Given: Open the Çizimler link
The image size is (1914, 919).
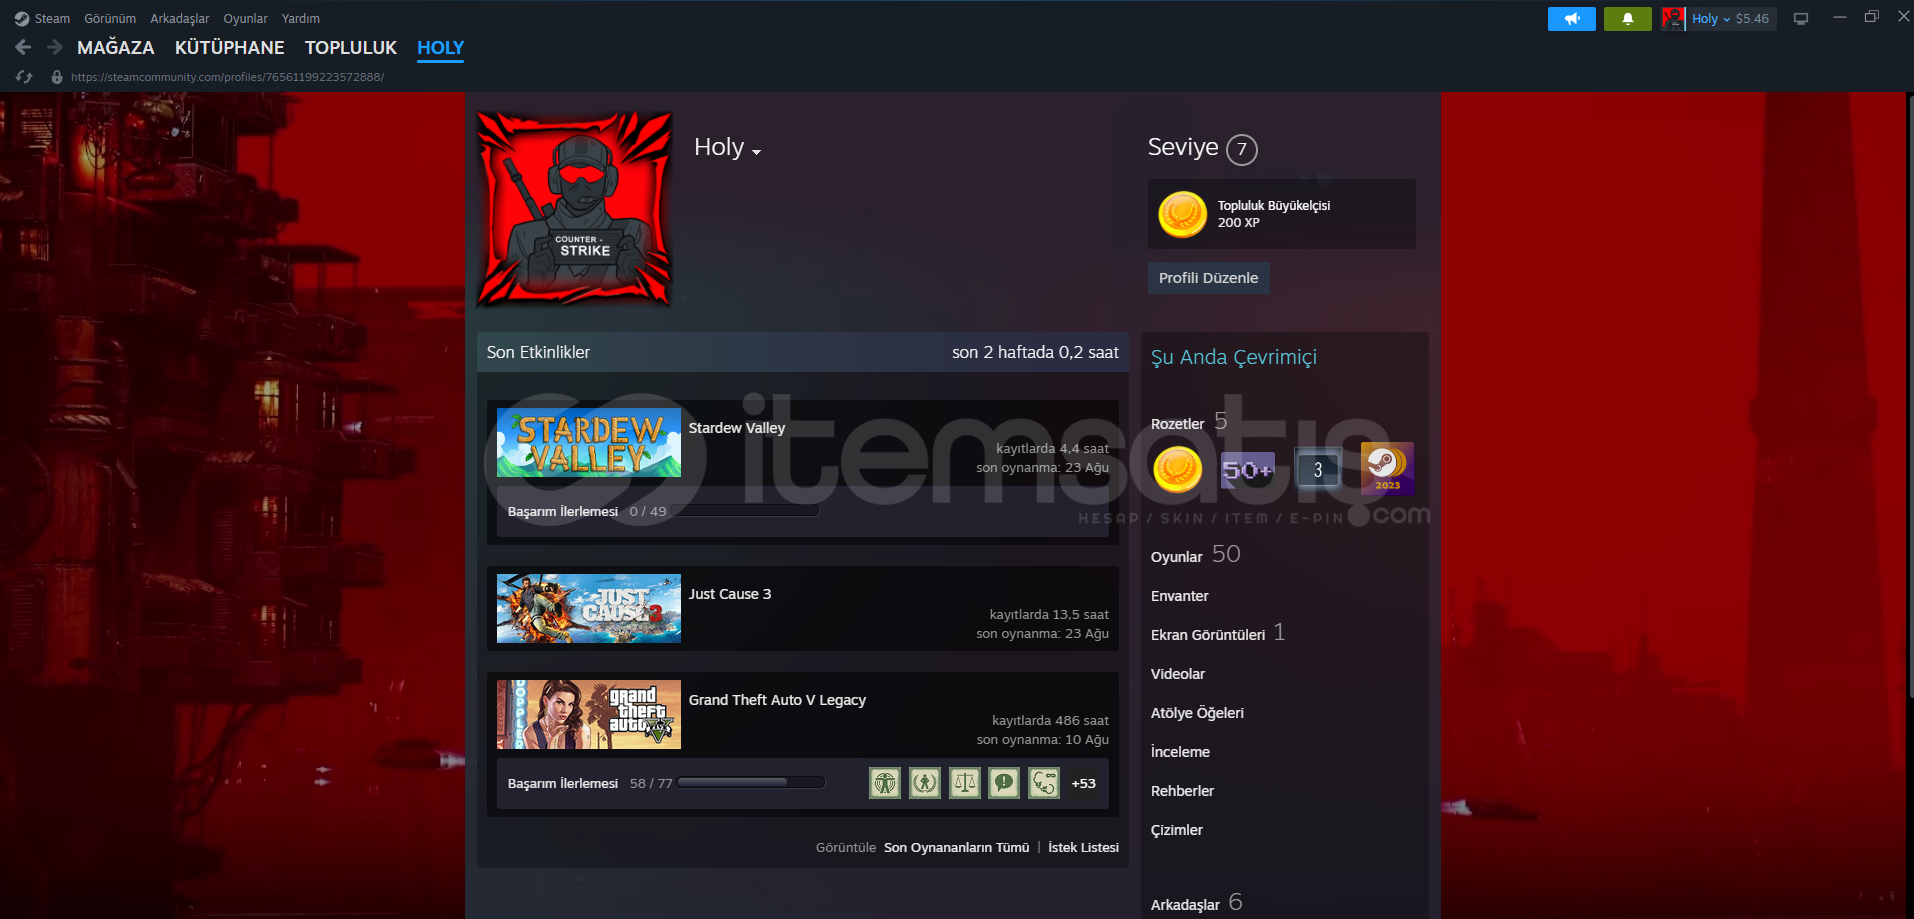Looking at the screenshot, I should [1177, 830].
